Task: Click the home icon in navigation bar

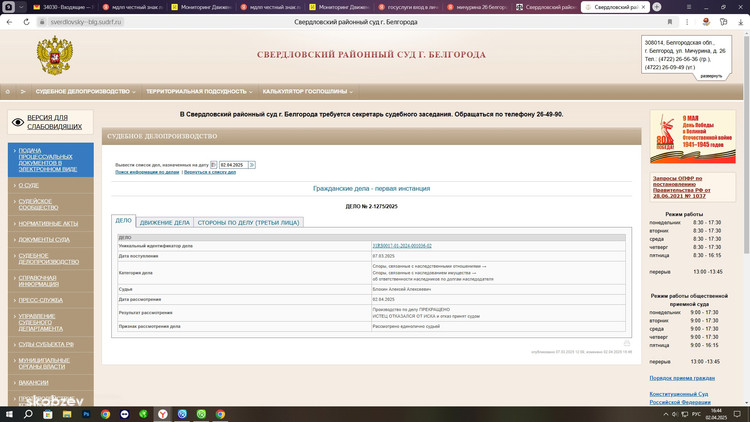Action: click(8, 91)
